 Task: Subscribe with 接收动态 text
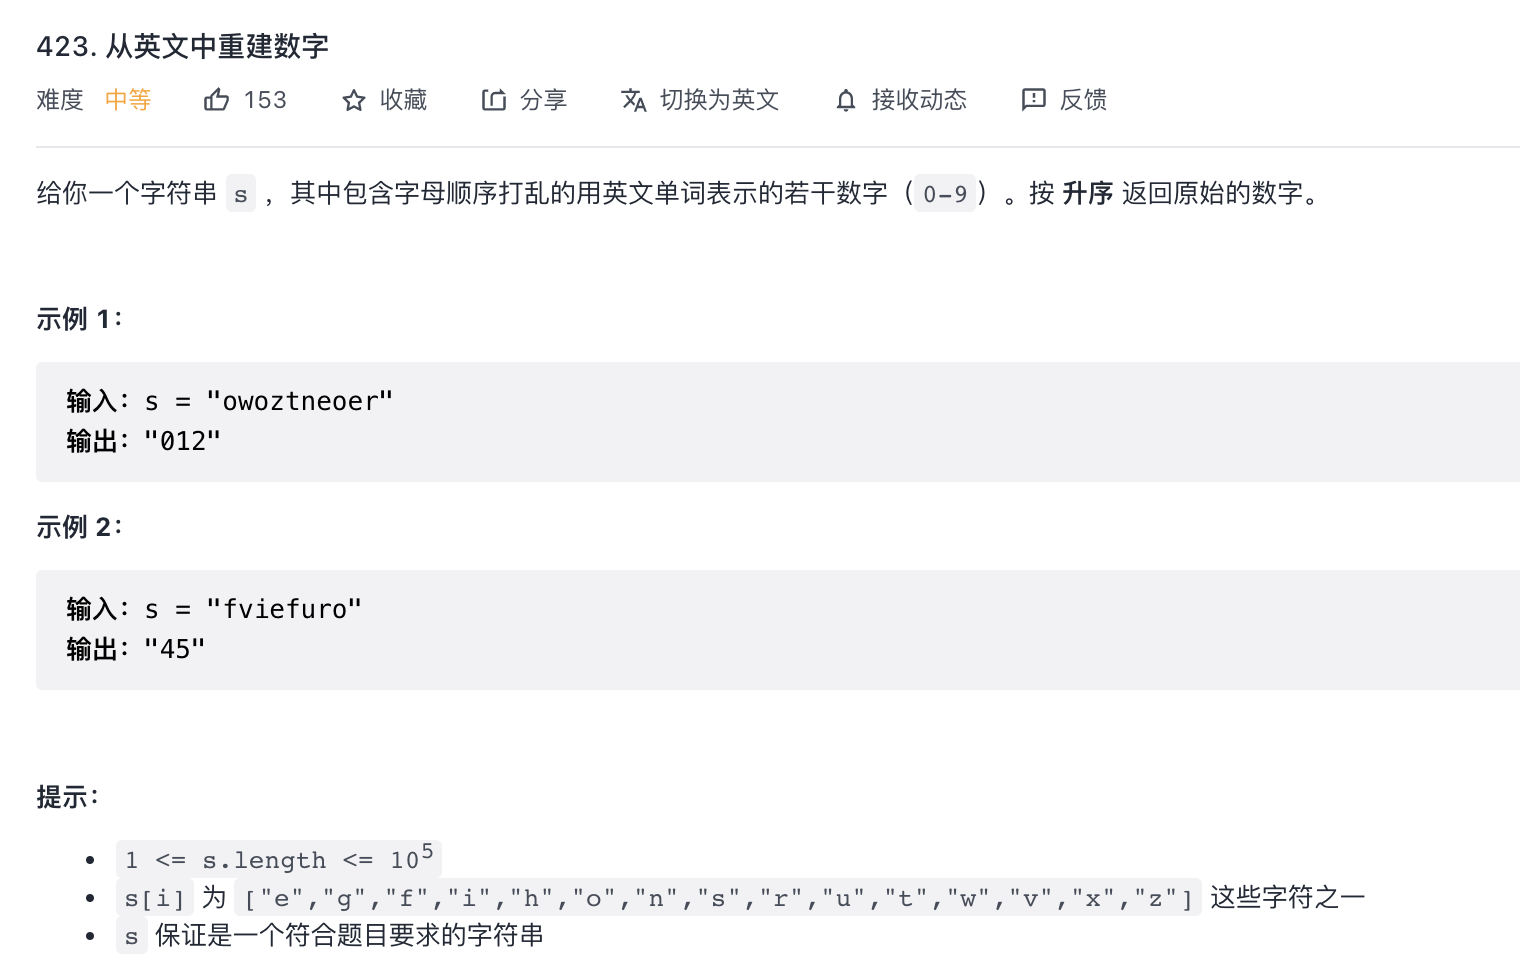(919, 100)
